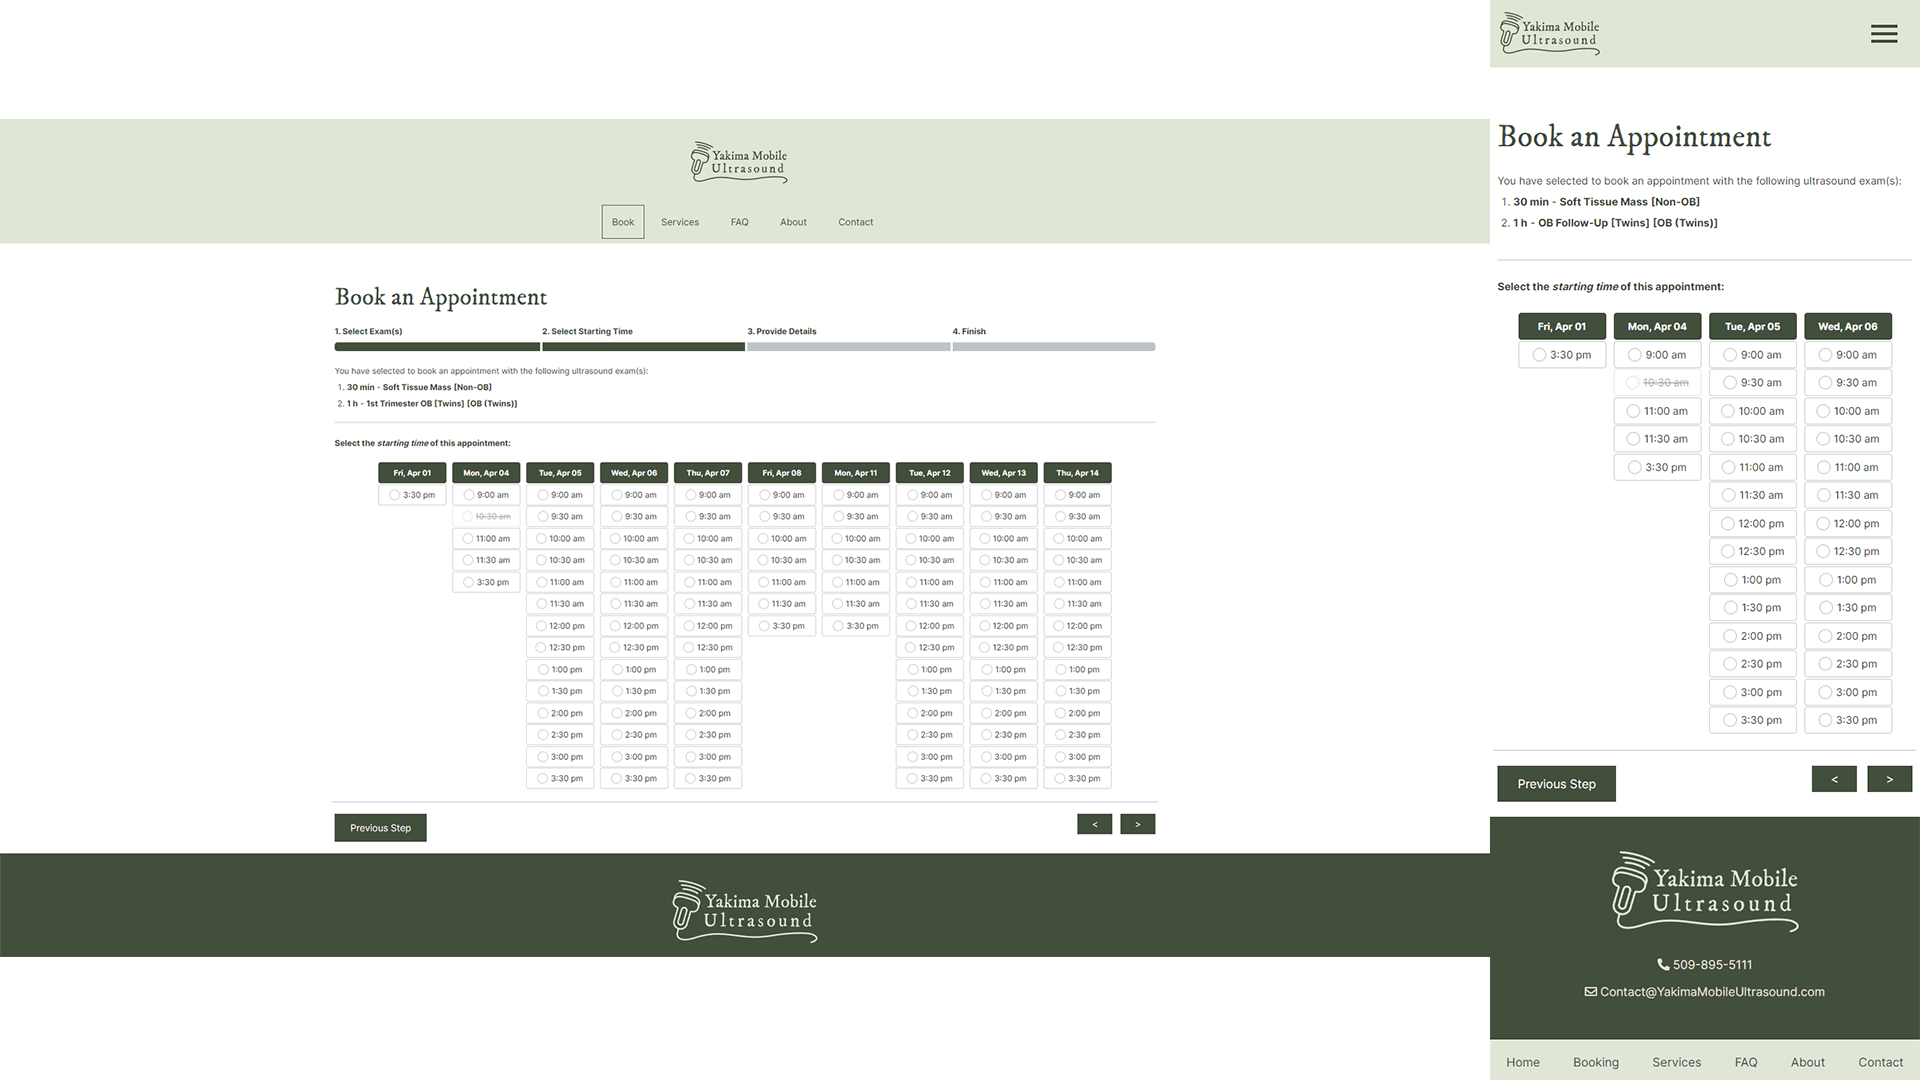Open the FAQ page in top navigation

(739, 222)
